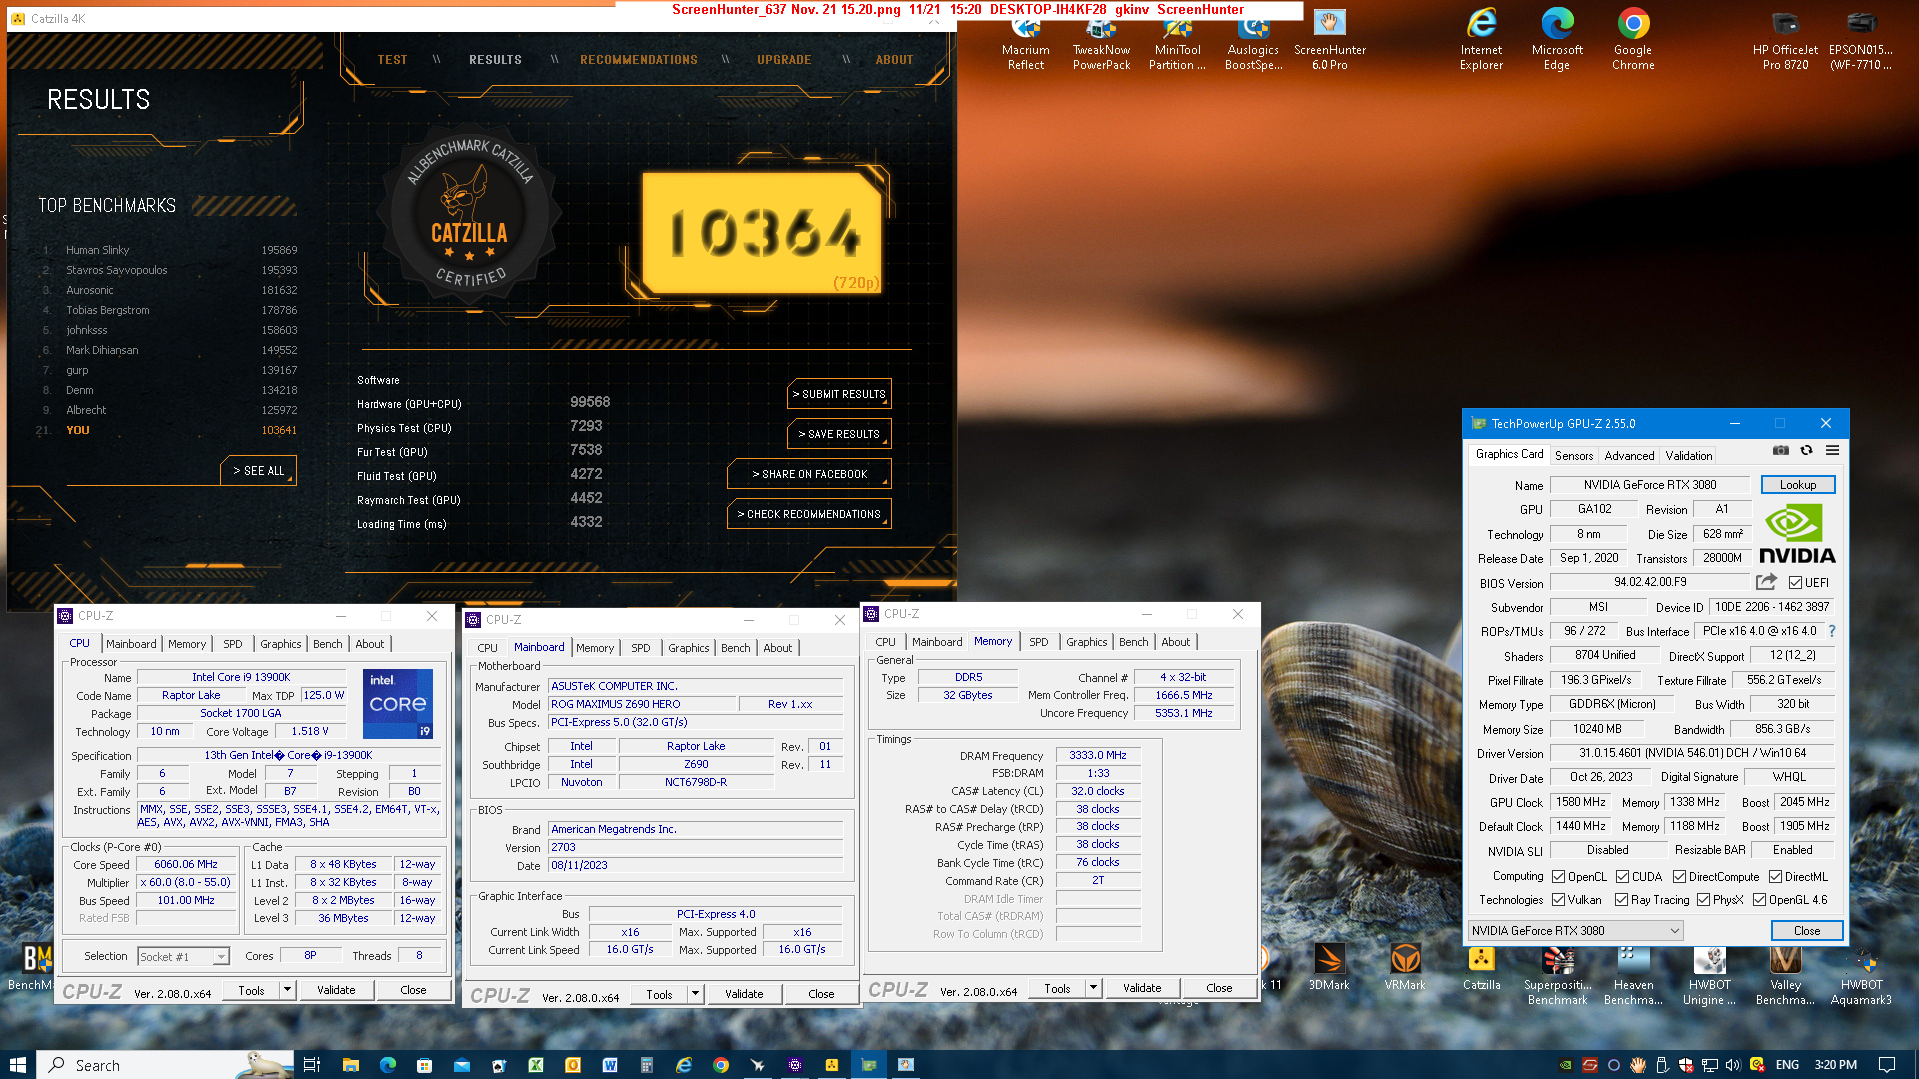Toggle the UEFI checkbox in GPU-Z
1919x1079 pixels.
tap(1795, 583)
